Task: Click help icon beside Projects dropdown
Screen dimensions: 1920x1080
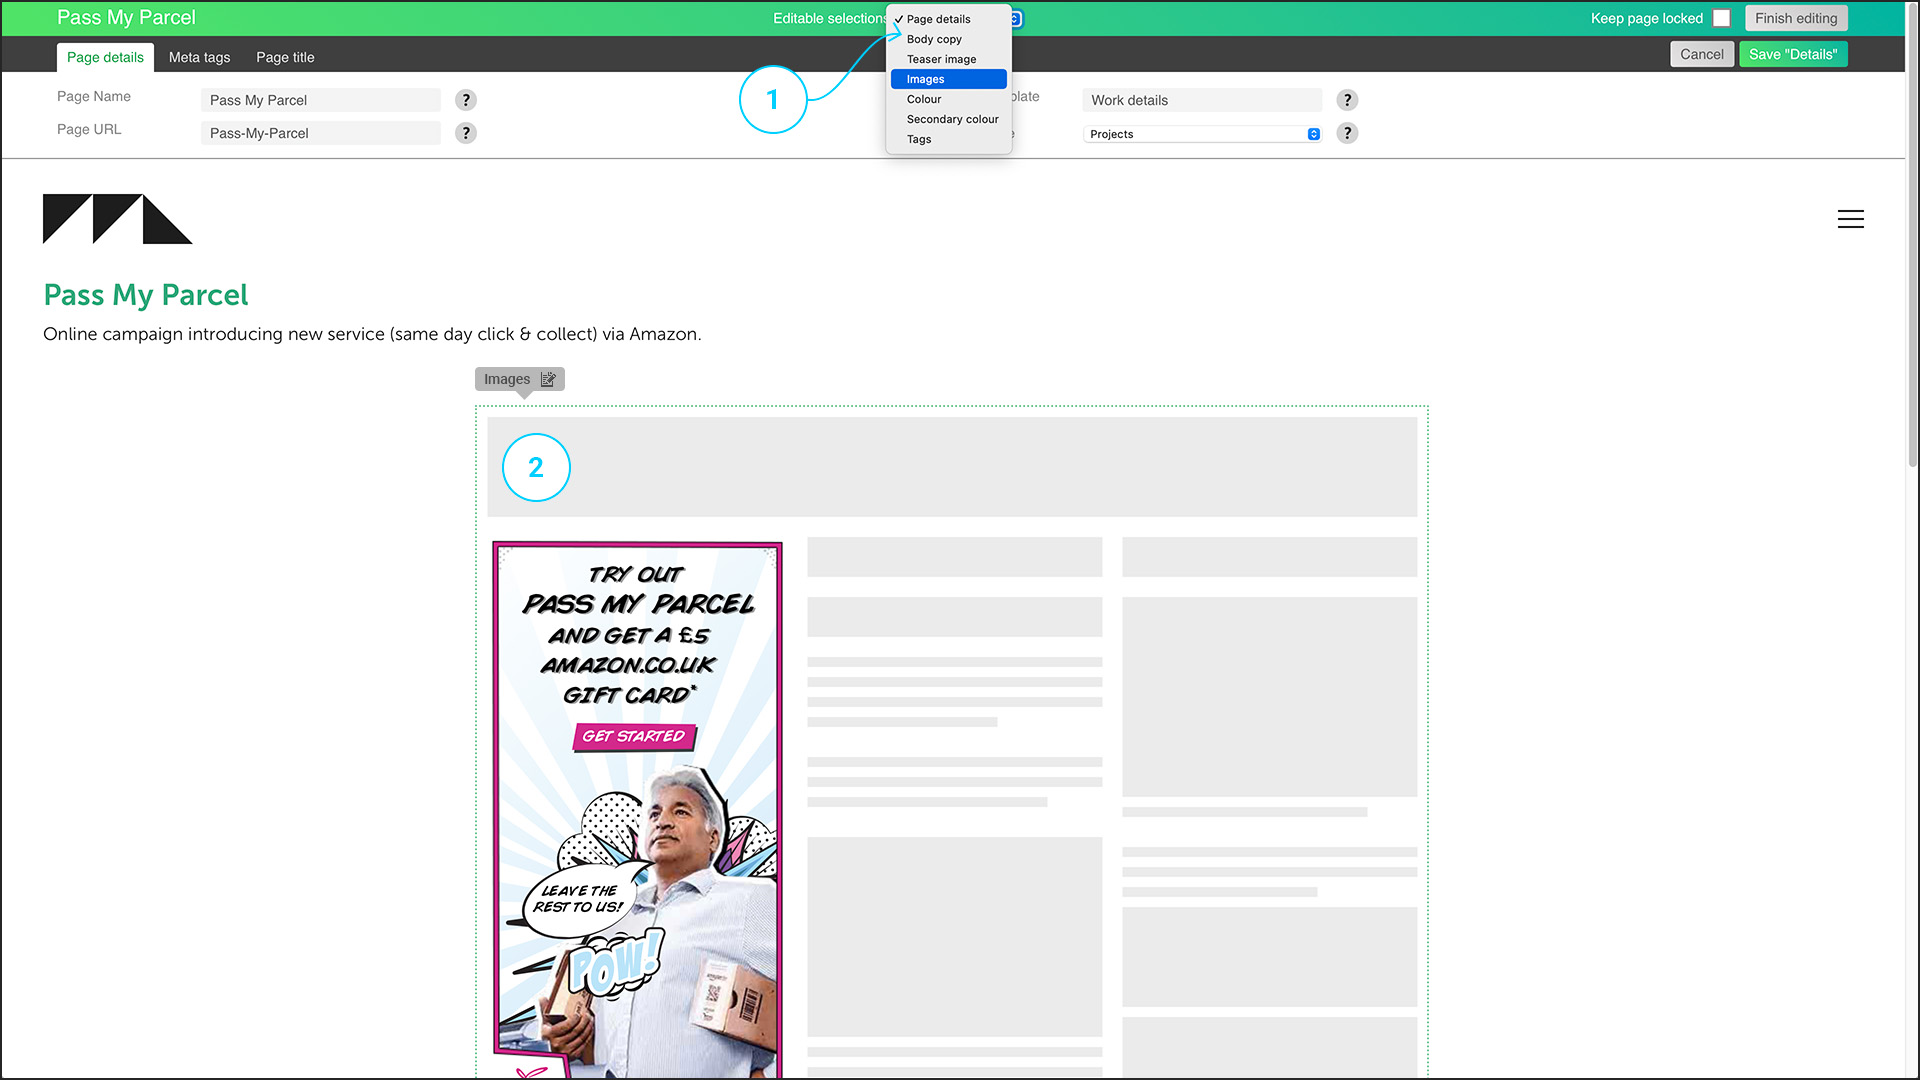Action: coord(1347,133)
